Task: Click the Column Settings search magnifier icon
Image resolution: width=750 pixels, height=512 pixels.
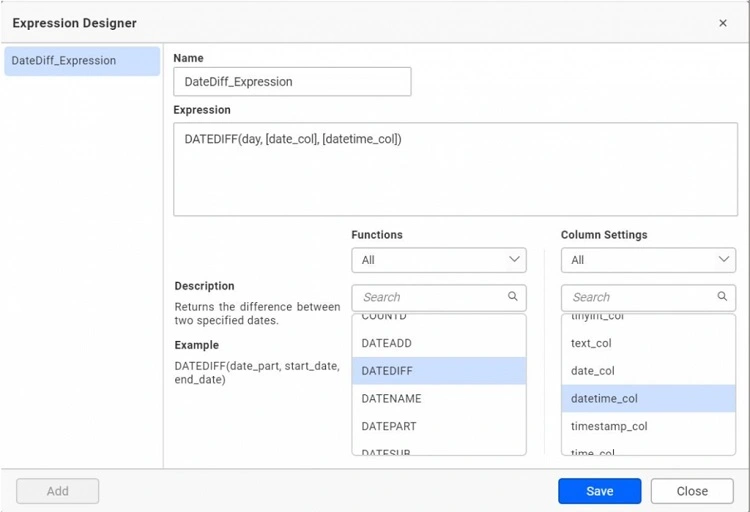Action: click(722, 297)
